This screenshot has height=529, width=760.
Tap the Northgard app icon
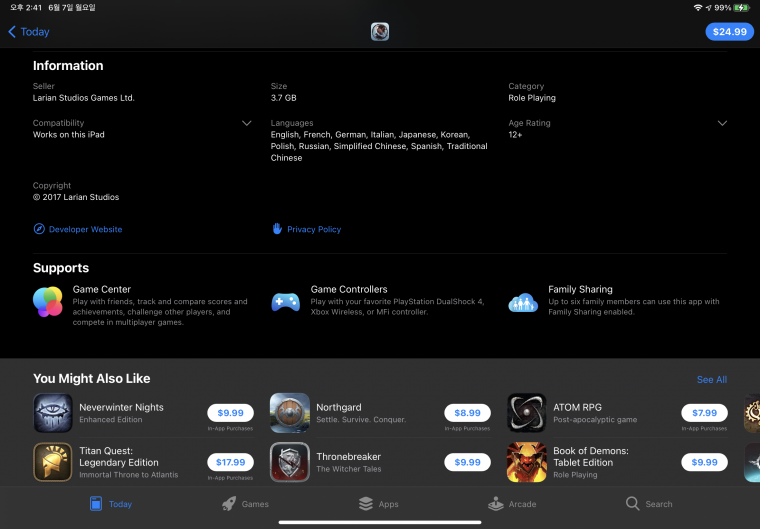click(290, 413)
